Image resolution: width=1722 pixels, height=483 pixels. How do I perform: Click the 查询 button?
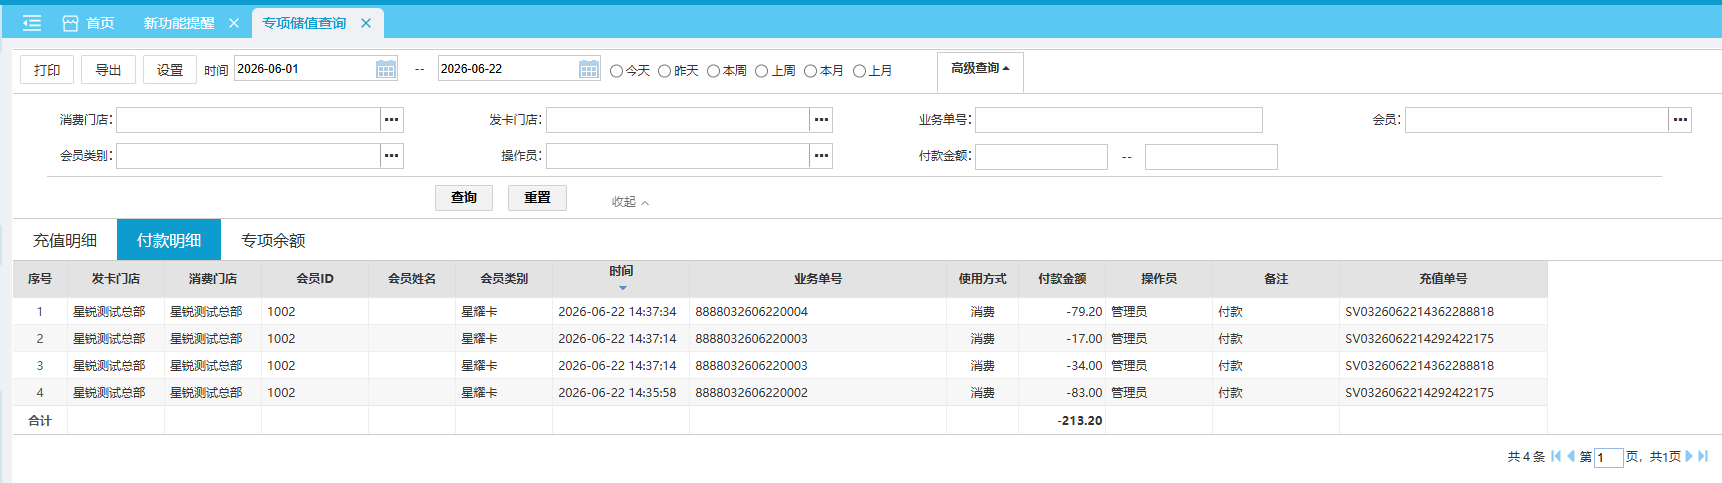coord(464,198)
